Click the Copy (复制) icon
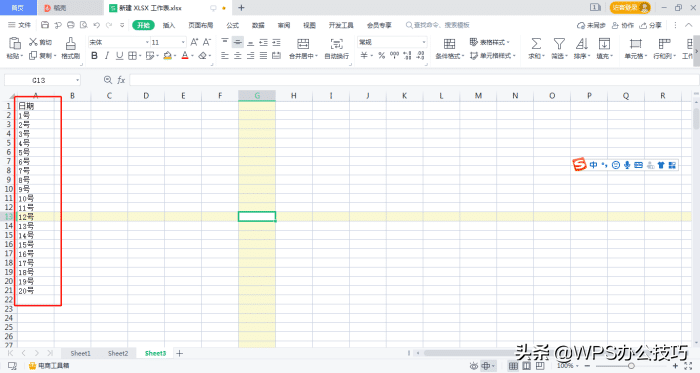 point(33,56)
